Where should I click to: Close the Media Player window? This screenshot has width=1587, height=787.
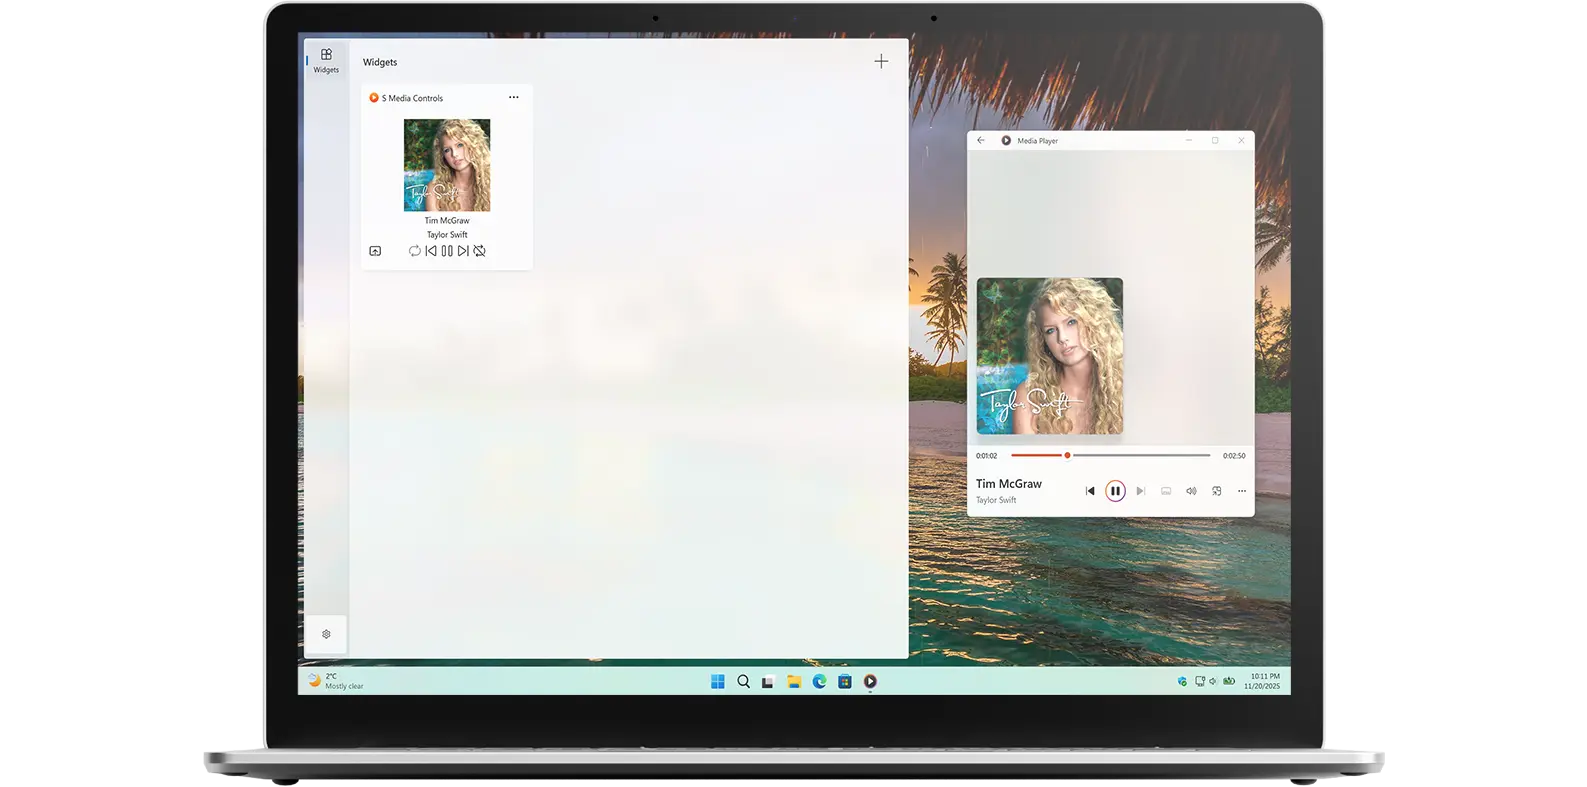coord(1241,141)
